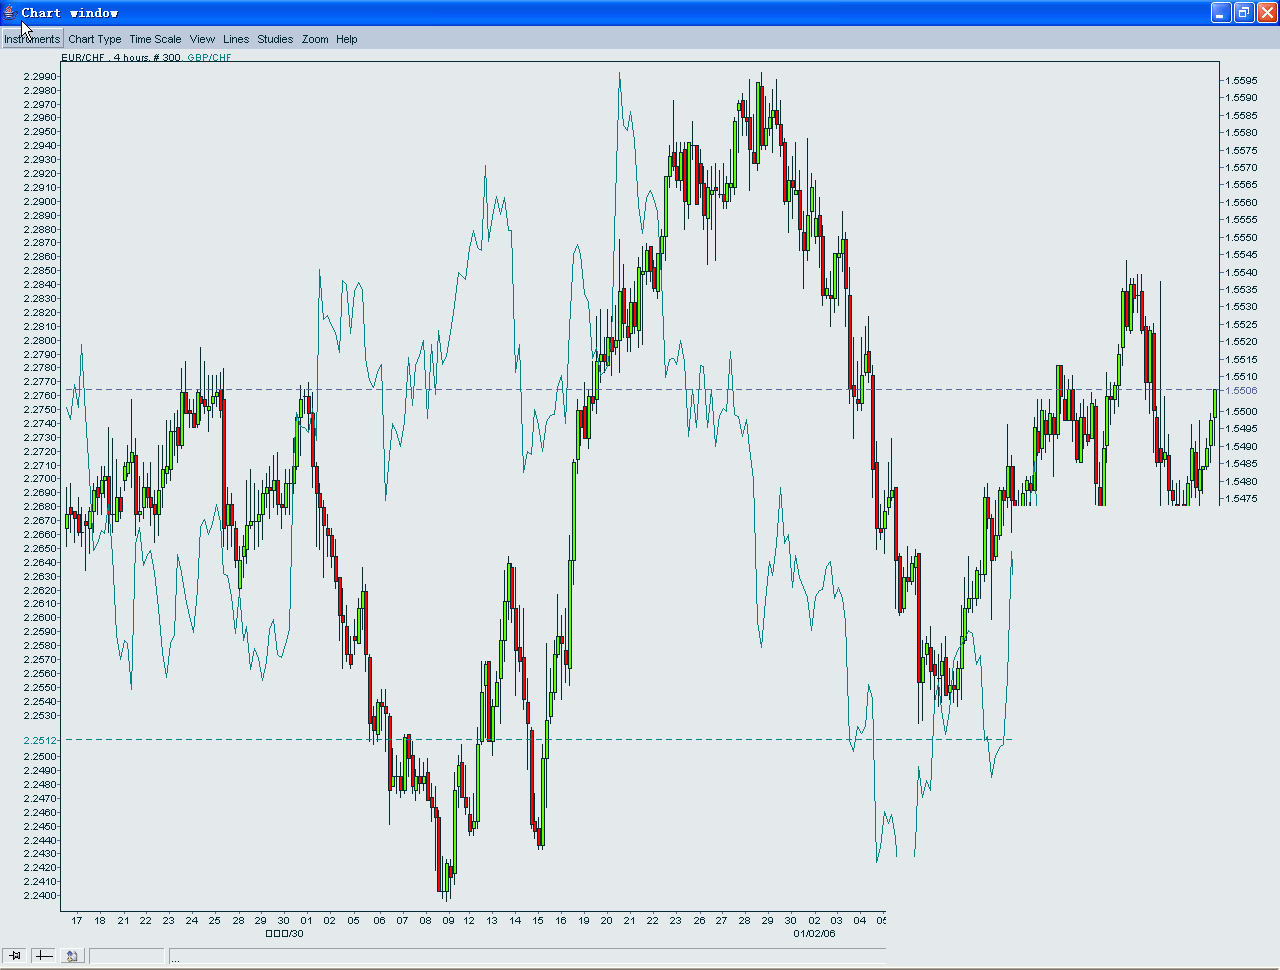Open the Chart Type menu
The width and height of the screenshot is (1280, 970).
click(x=95, y=39)
